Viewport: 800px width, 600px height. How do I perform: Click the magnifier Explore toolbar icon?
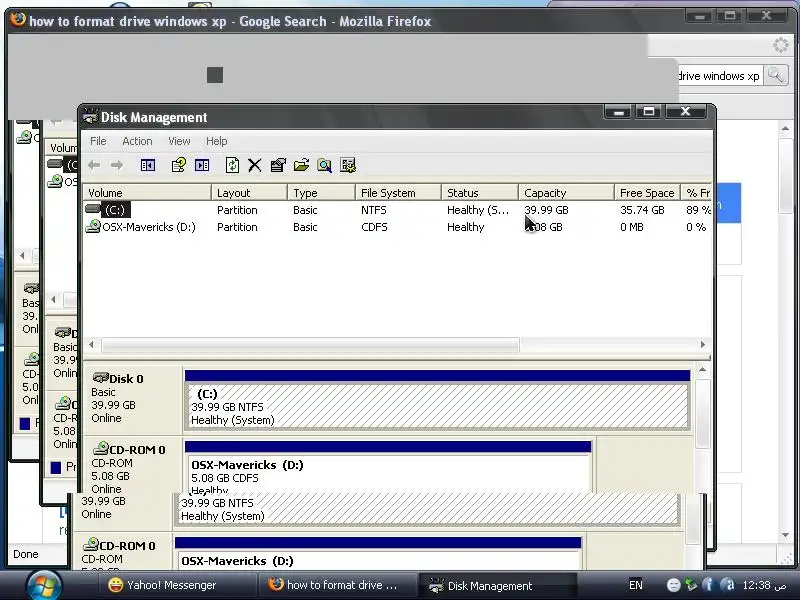[324, 165]
